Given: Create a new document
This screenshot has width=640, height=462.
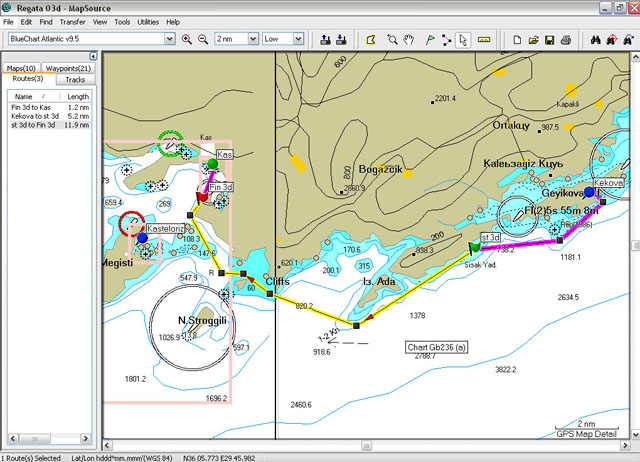Looking at the screenshot, I should click(517, 40).
